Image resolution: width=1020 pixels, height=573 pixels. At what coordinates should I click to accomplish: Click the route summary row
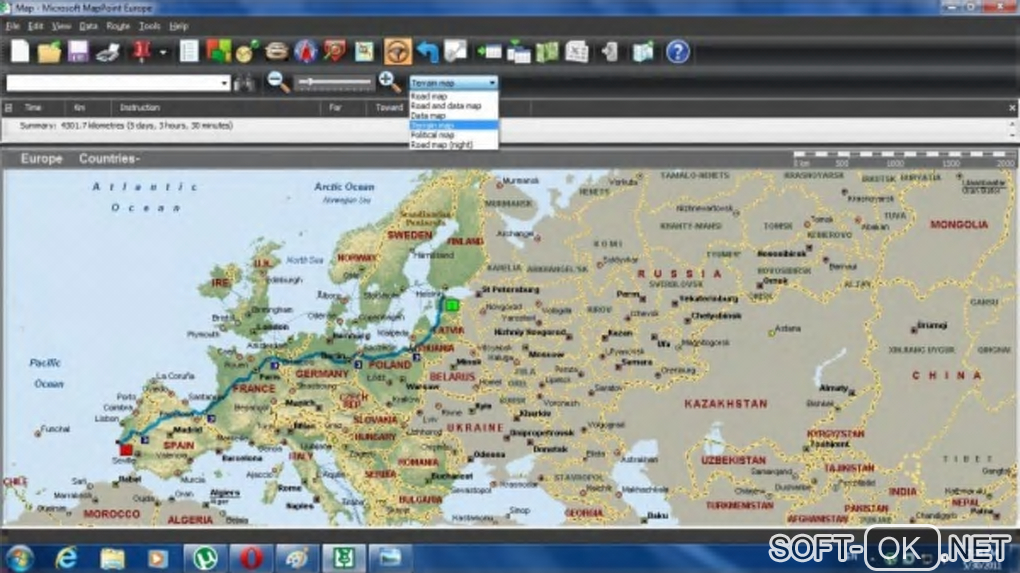pyautogui.click(x=507, y=126)
